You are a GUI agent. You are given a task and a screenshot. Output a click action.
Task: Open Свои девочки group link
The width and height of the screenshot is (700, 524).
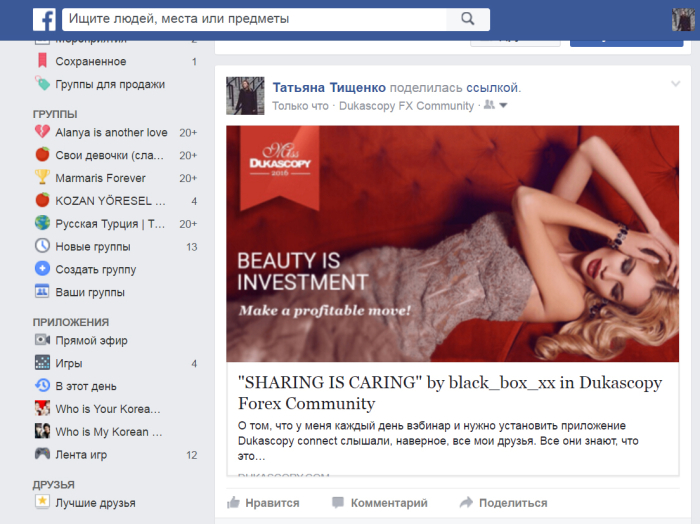[x=109, y=155]
